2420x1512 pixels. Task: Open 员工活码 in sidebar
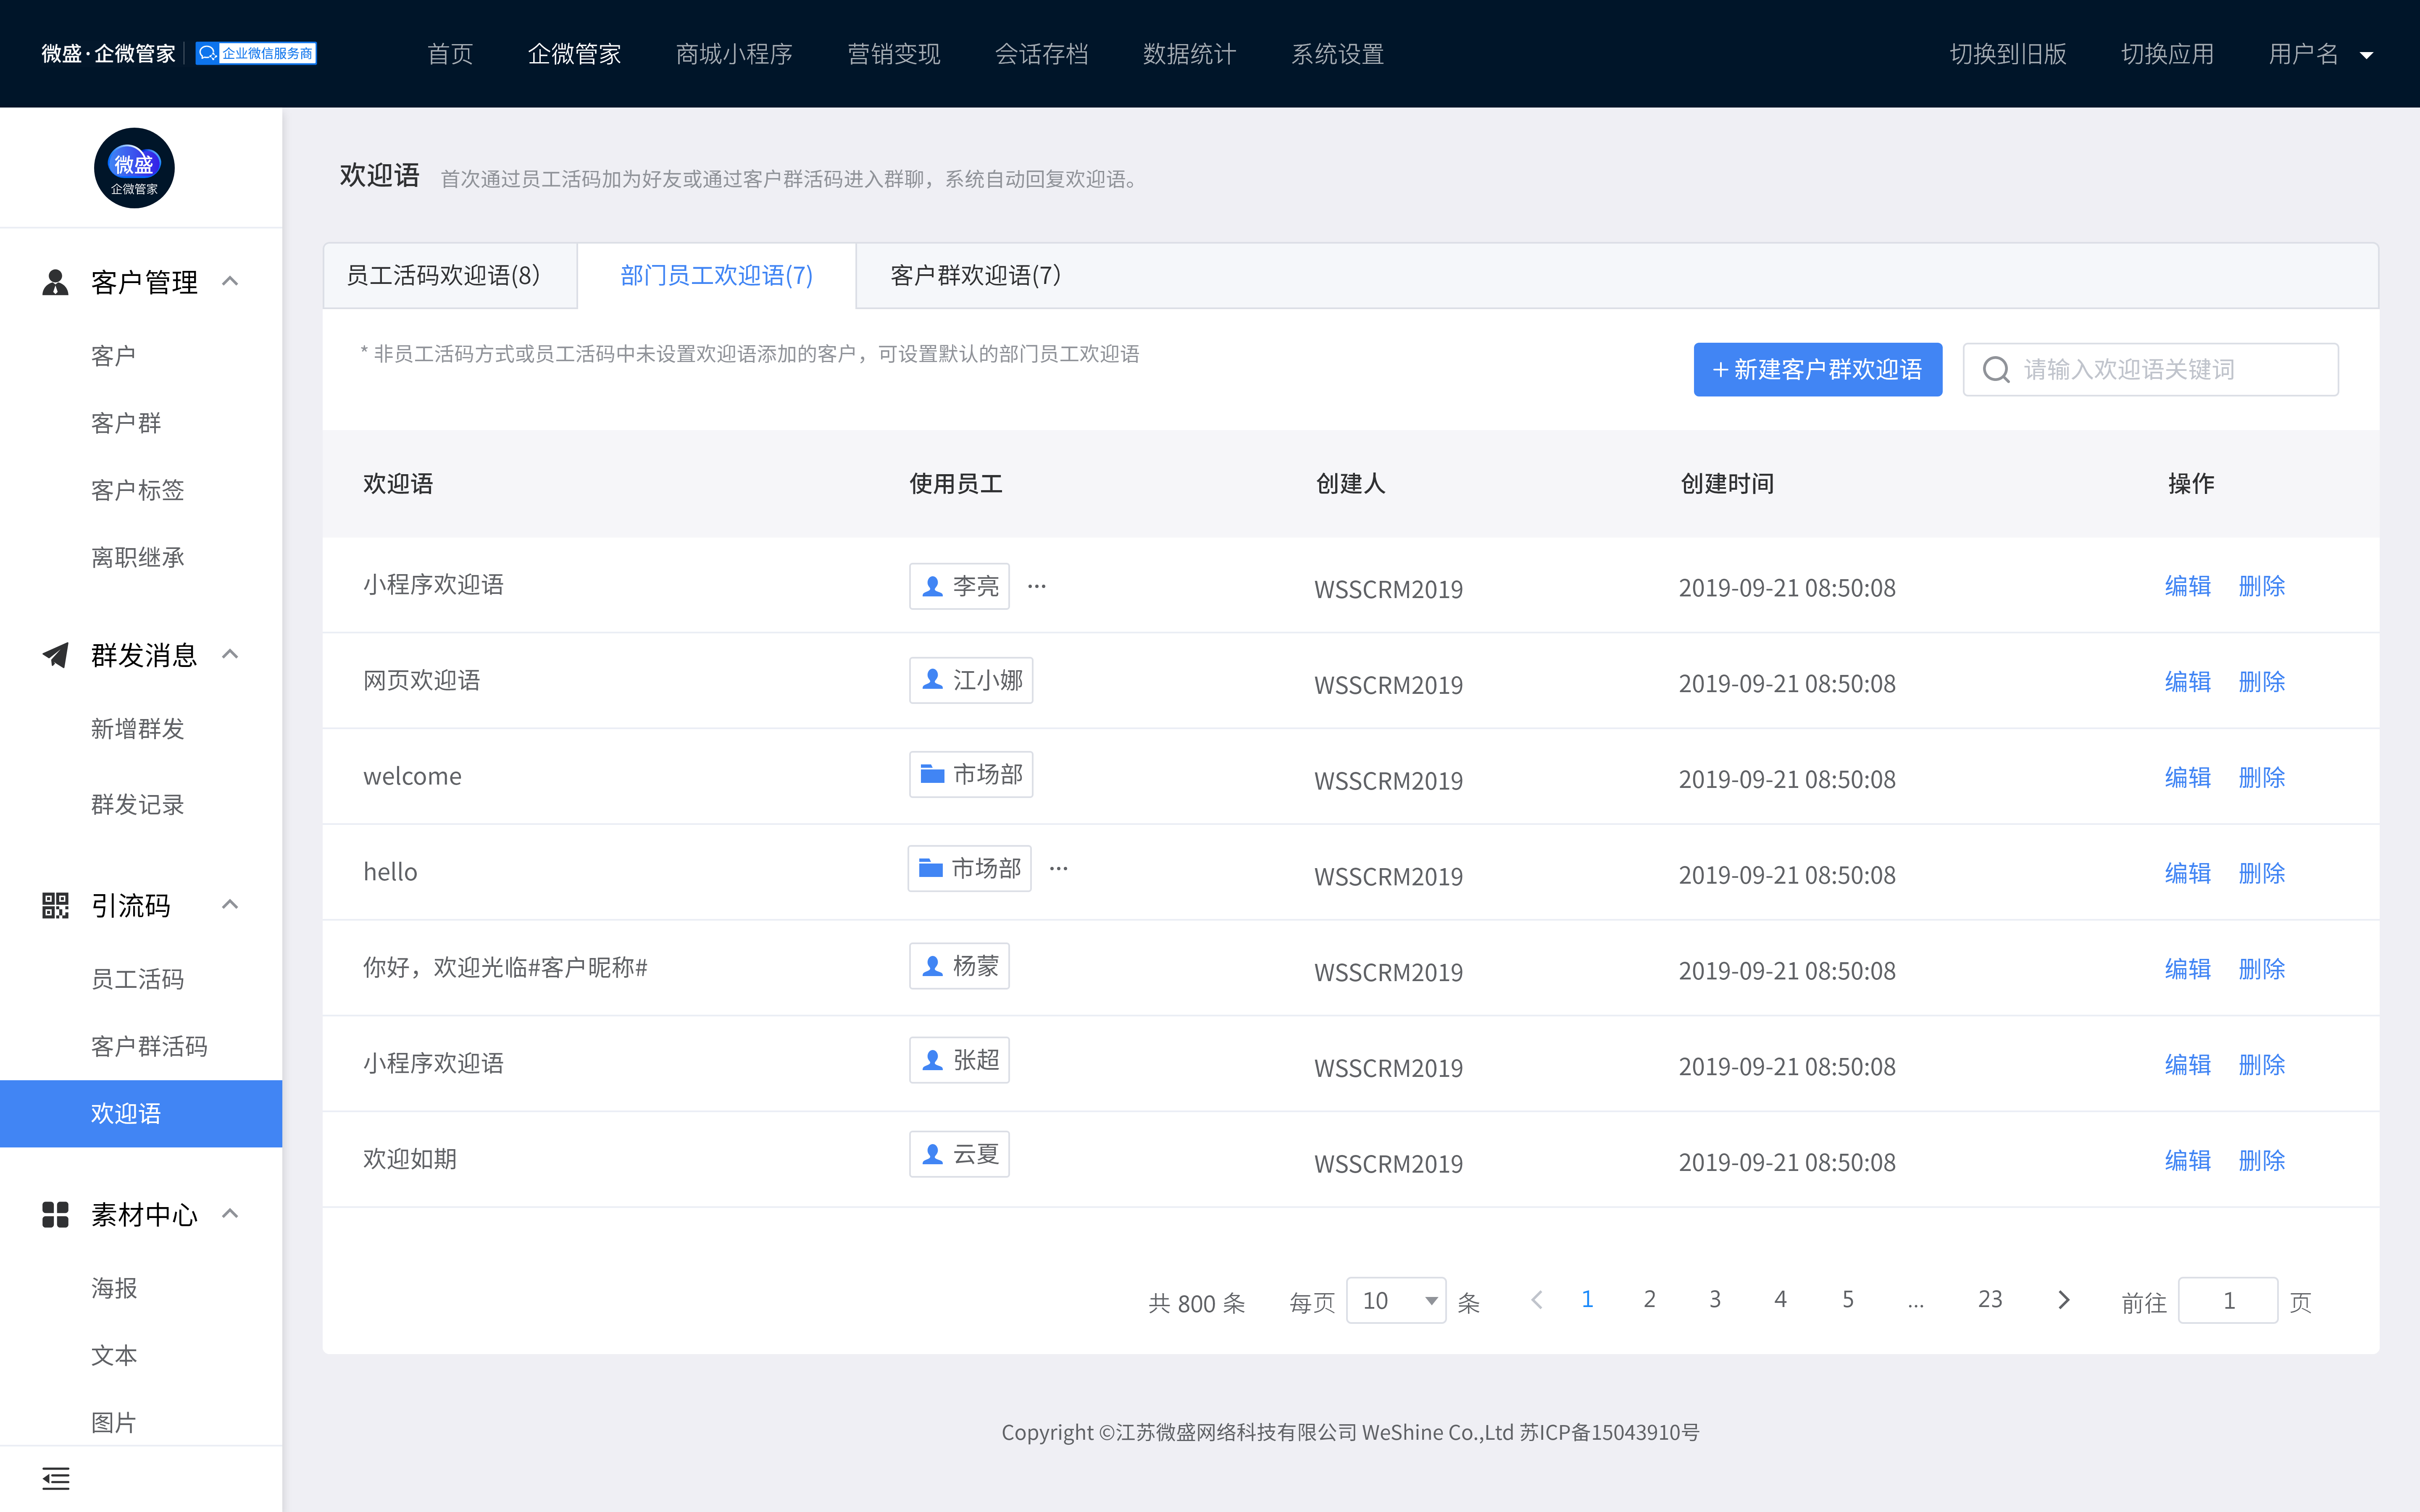138,979
